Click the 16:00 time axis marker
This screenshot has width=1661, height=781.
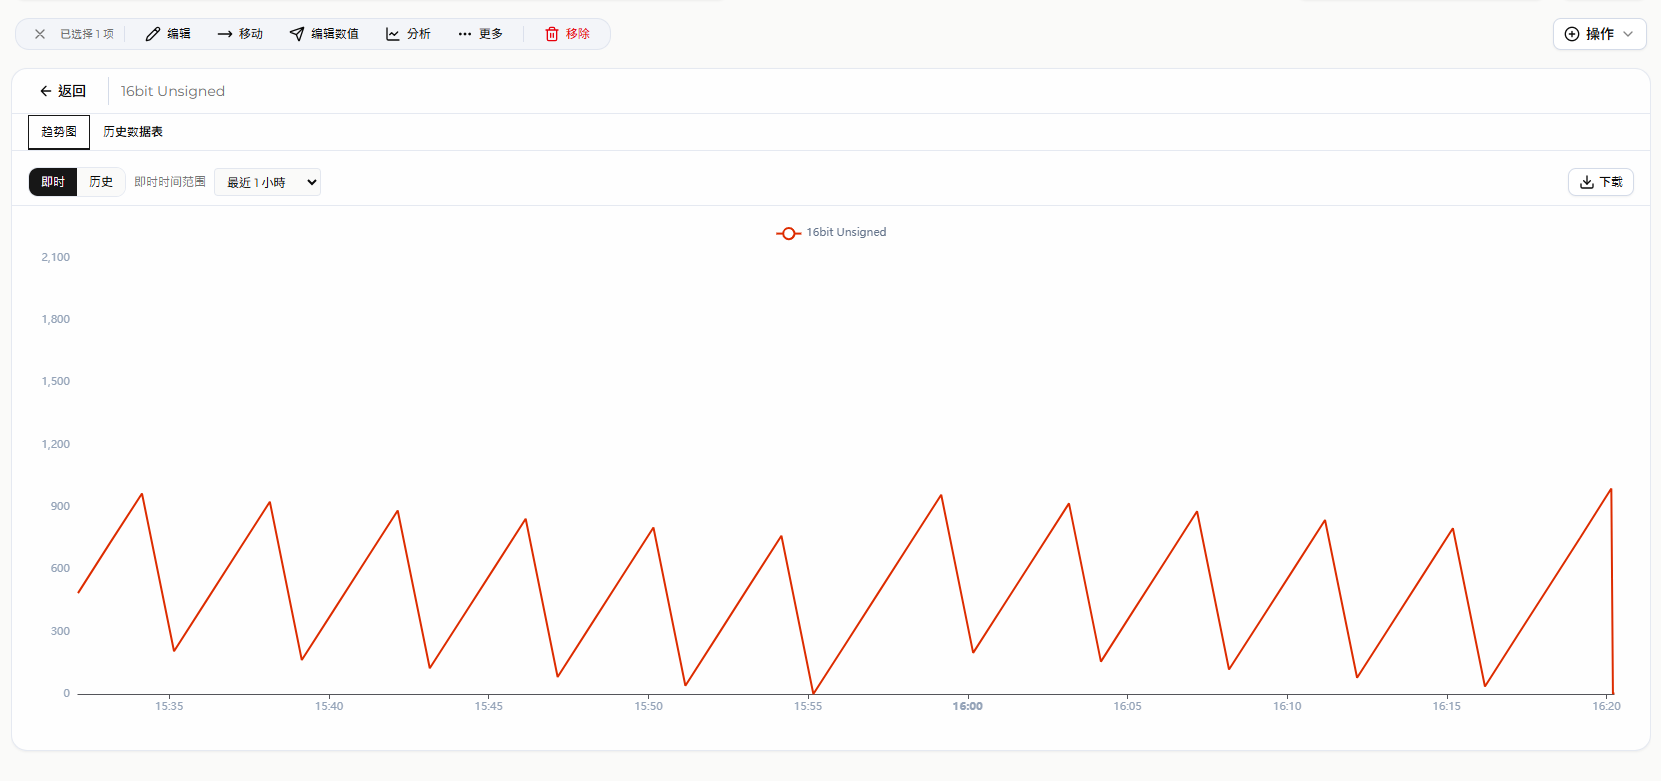pos(967,706)
